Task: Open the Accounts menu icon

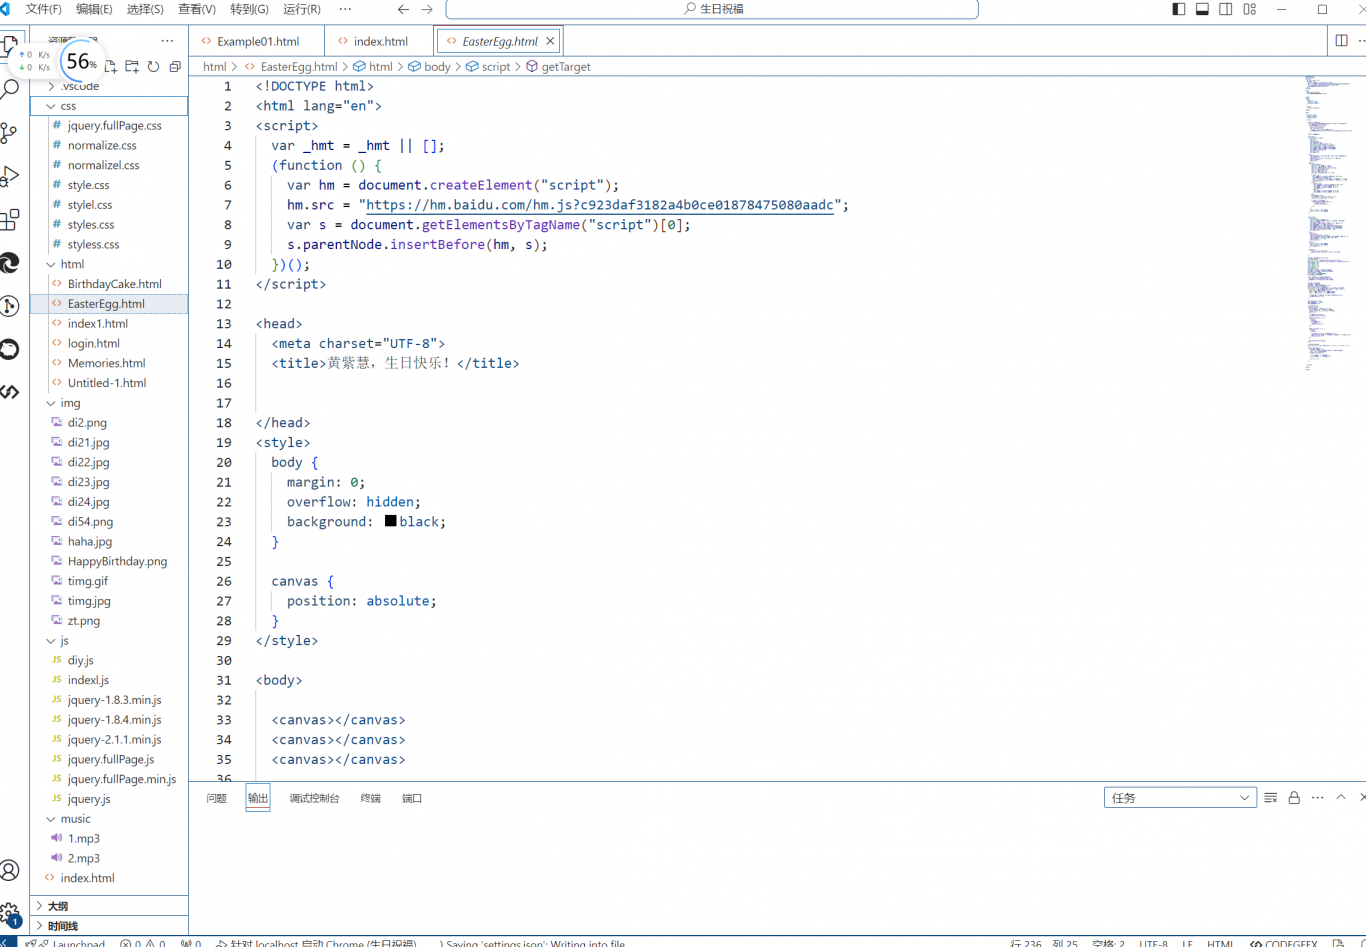Action: click(x=10, y=871)
